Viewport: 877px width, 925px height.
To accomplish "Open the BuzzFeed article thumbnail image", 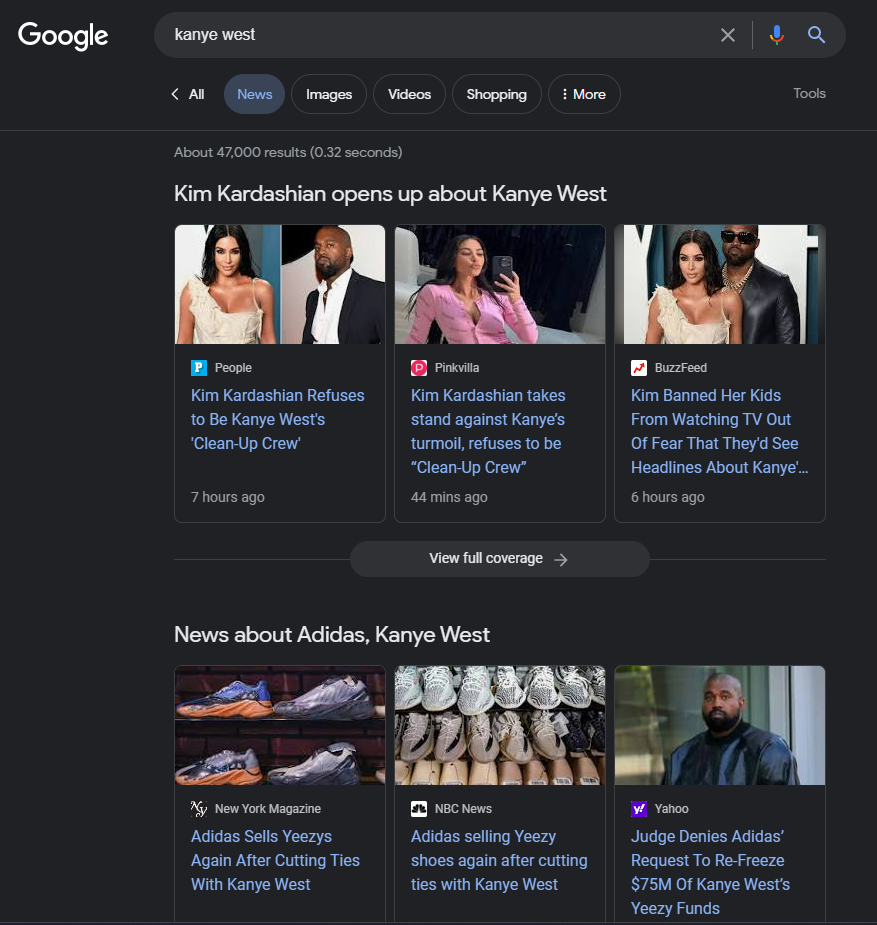I will 720,284.
